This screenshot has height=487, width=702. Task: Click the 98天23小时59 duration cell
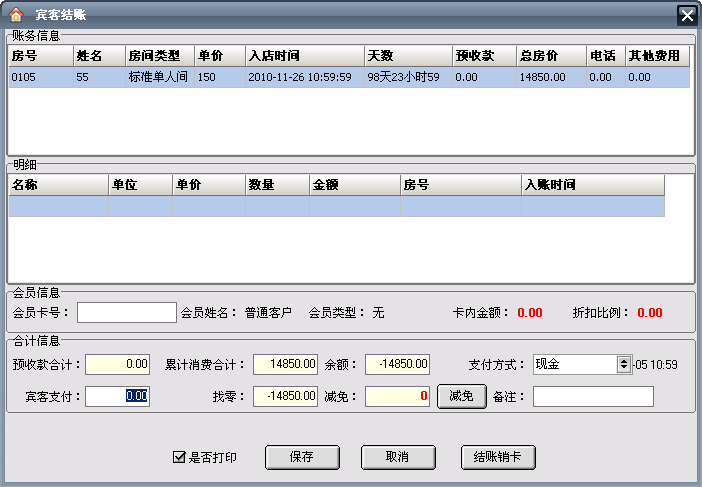[x=408, y=77]
